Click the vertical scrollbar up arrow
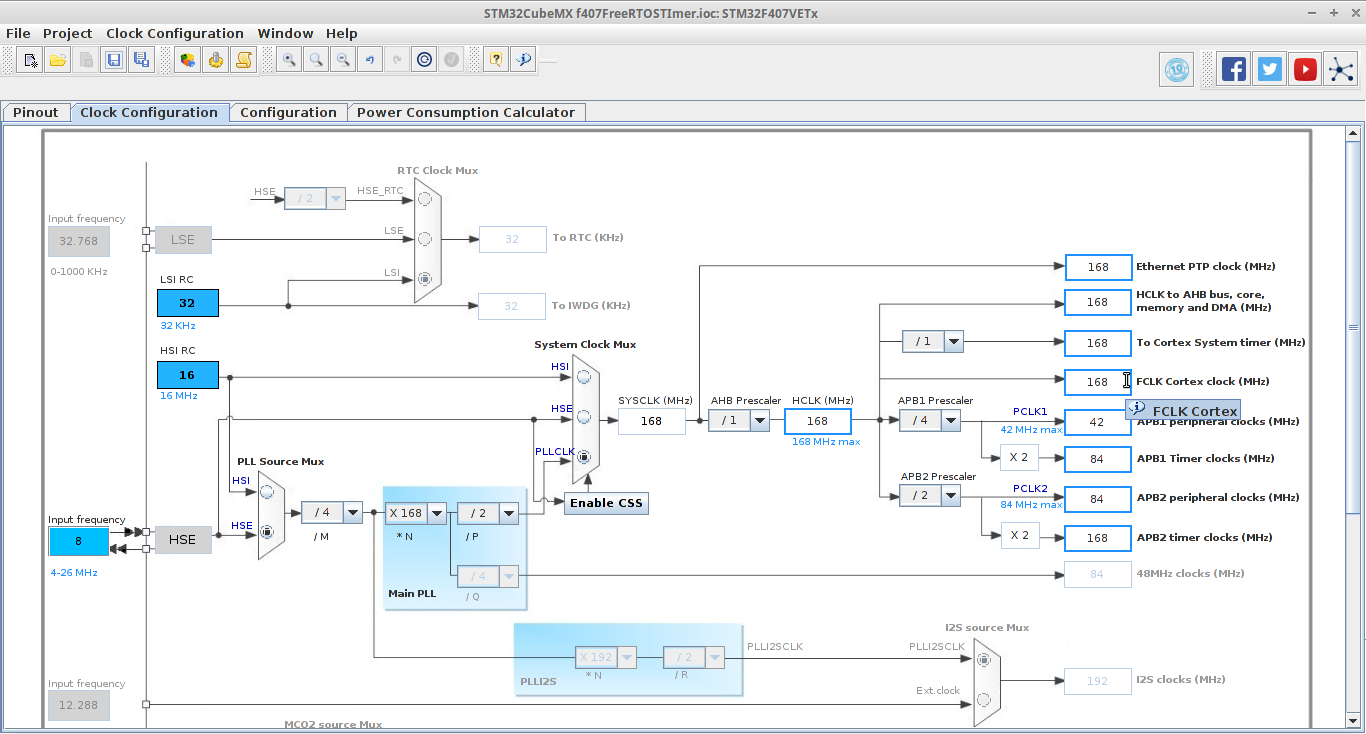The height and width of the screenshot is (734, 1366). click(1354, 133)
